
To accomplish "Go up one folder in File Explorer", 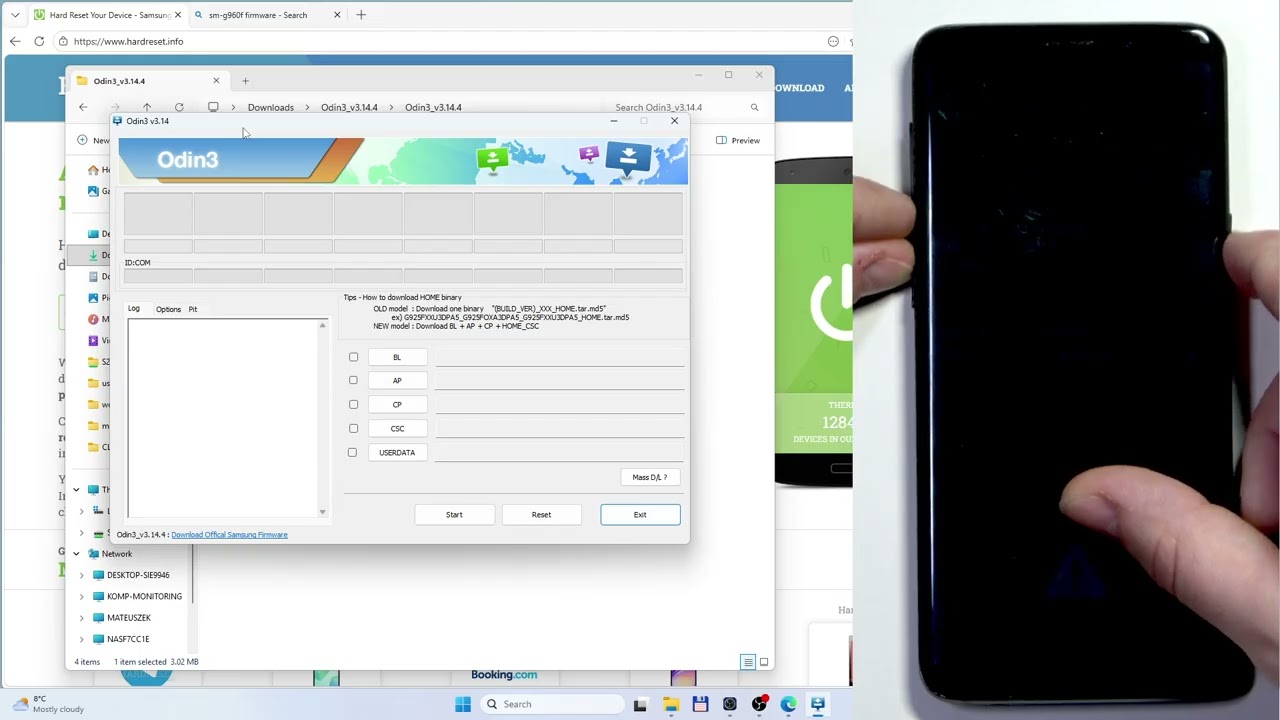I will [x=147, y=107].
